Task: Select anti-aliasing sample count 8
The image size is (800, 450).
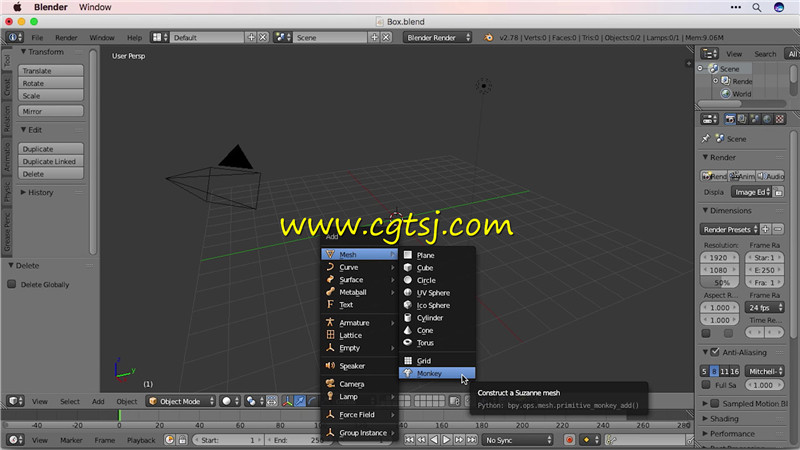Action: click(x=714, y=371)
